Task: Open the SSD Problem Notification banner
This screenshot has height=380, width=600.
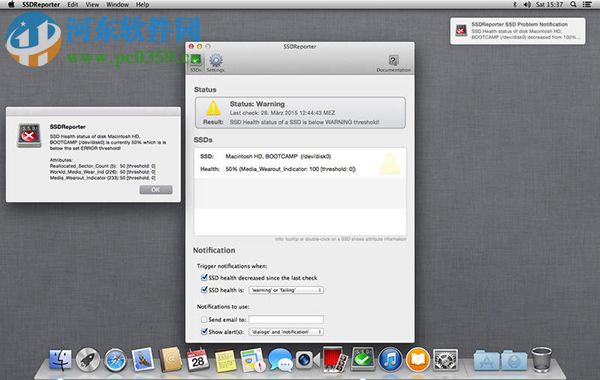Action: coord(518,31)
